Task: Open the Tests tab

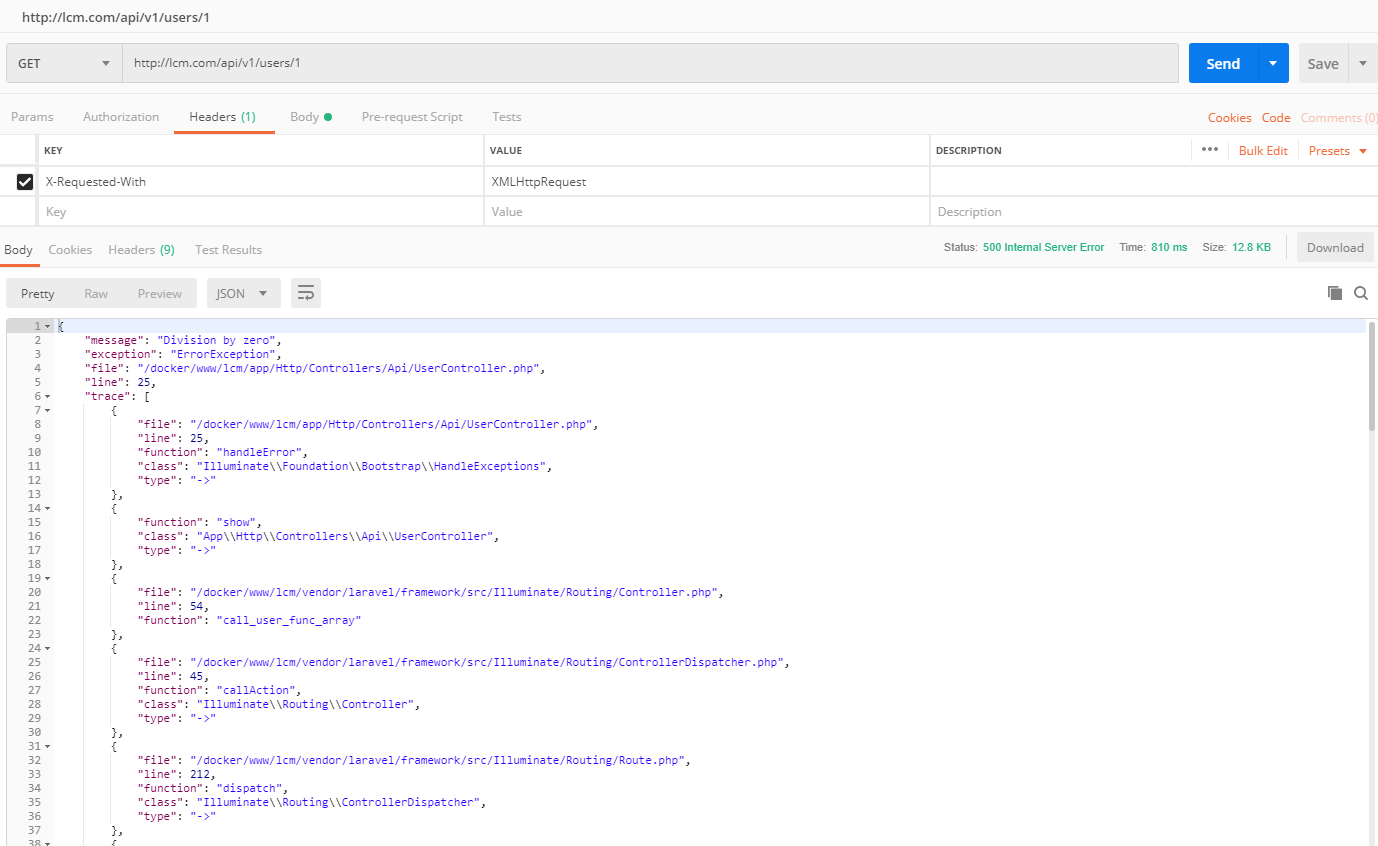Action: [x=507, y=117]
